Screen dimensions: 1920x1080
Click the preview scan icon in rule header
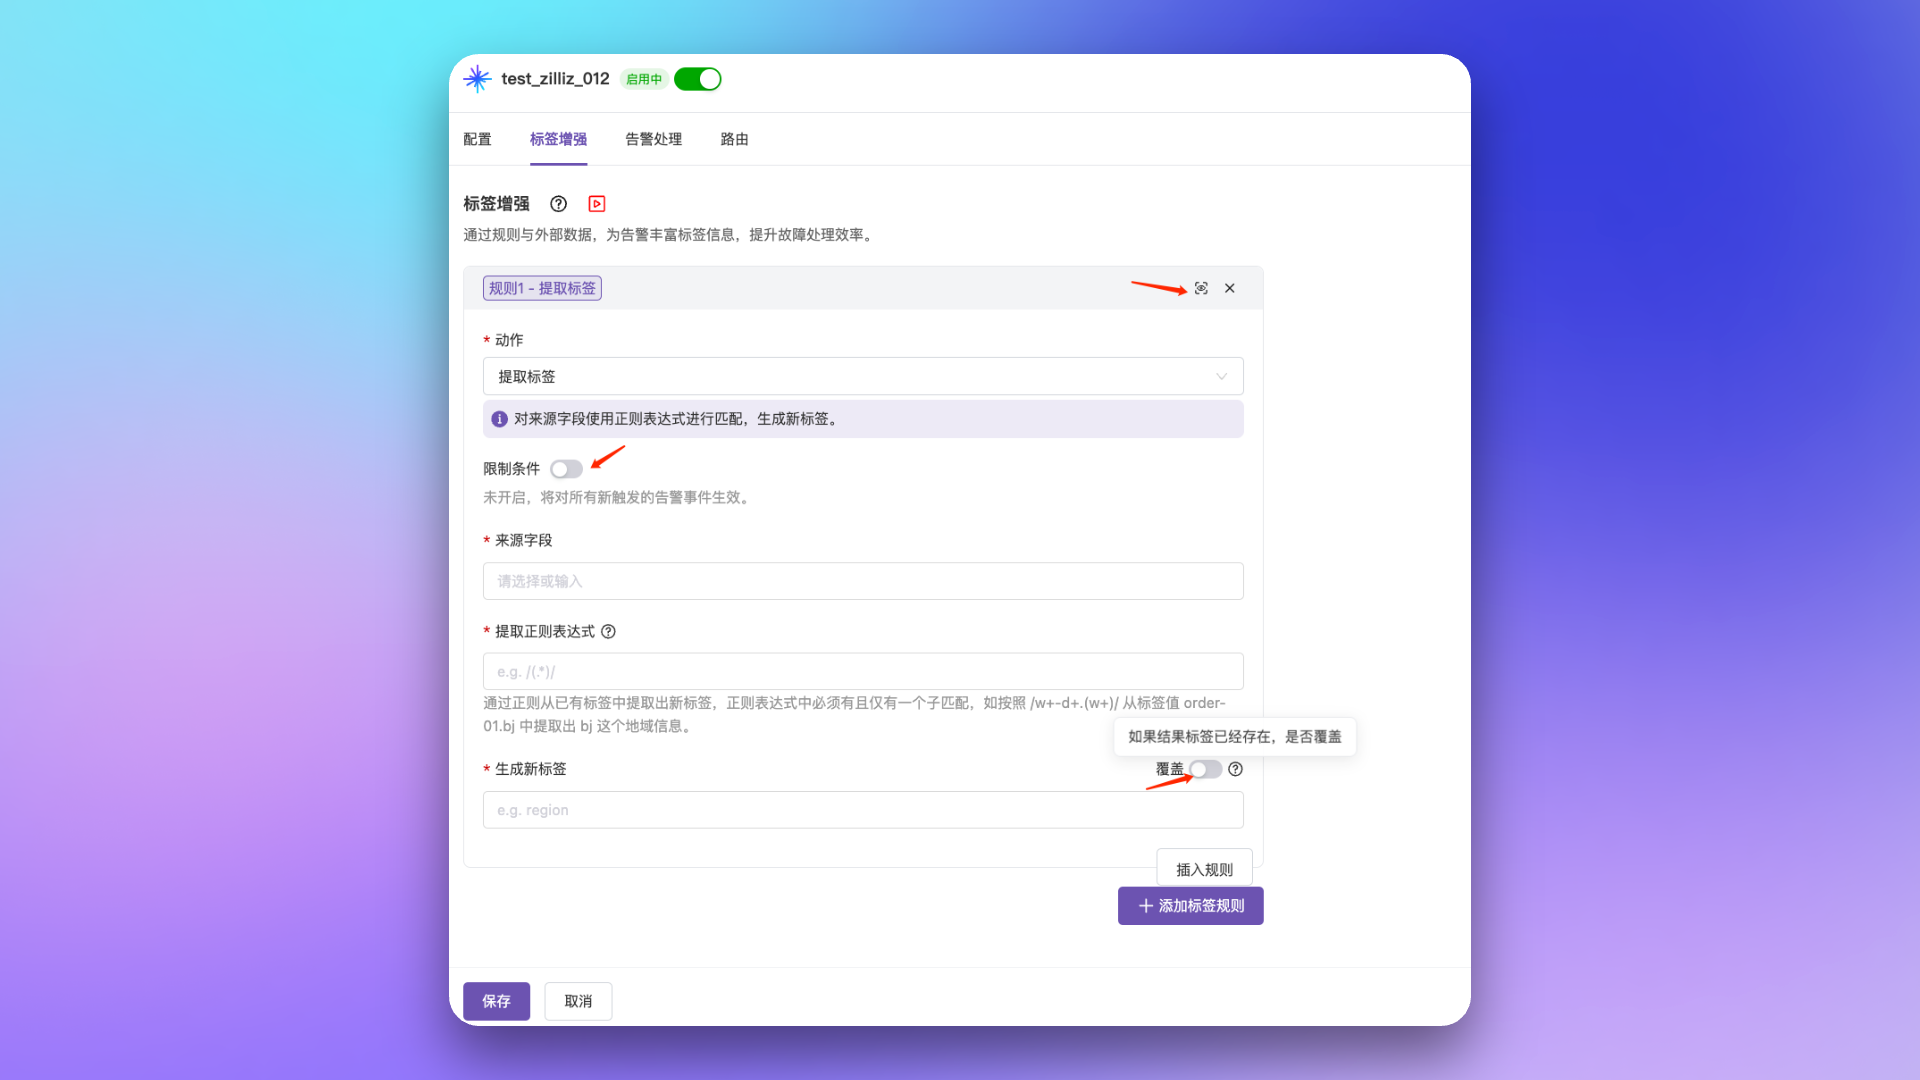click(1201, 288)
